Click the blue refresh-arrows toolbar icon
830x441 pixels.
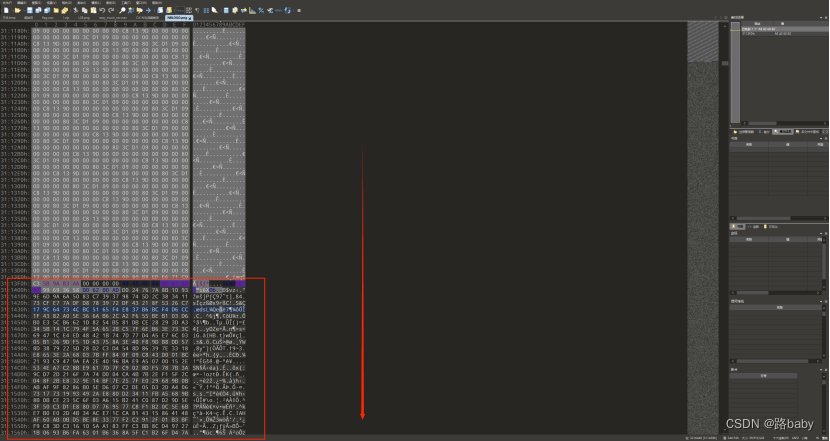click(287, 10)
